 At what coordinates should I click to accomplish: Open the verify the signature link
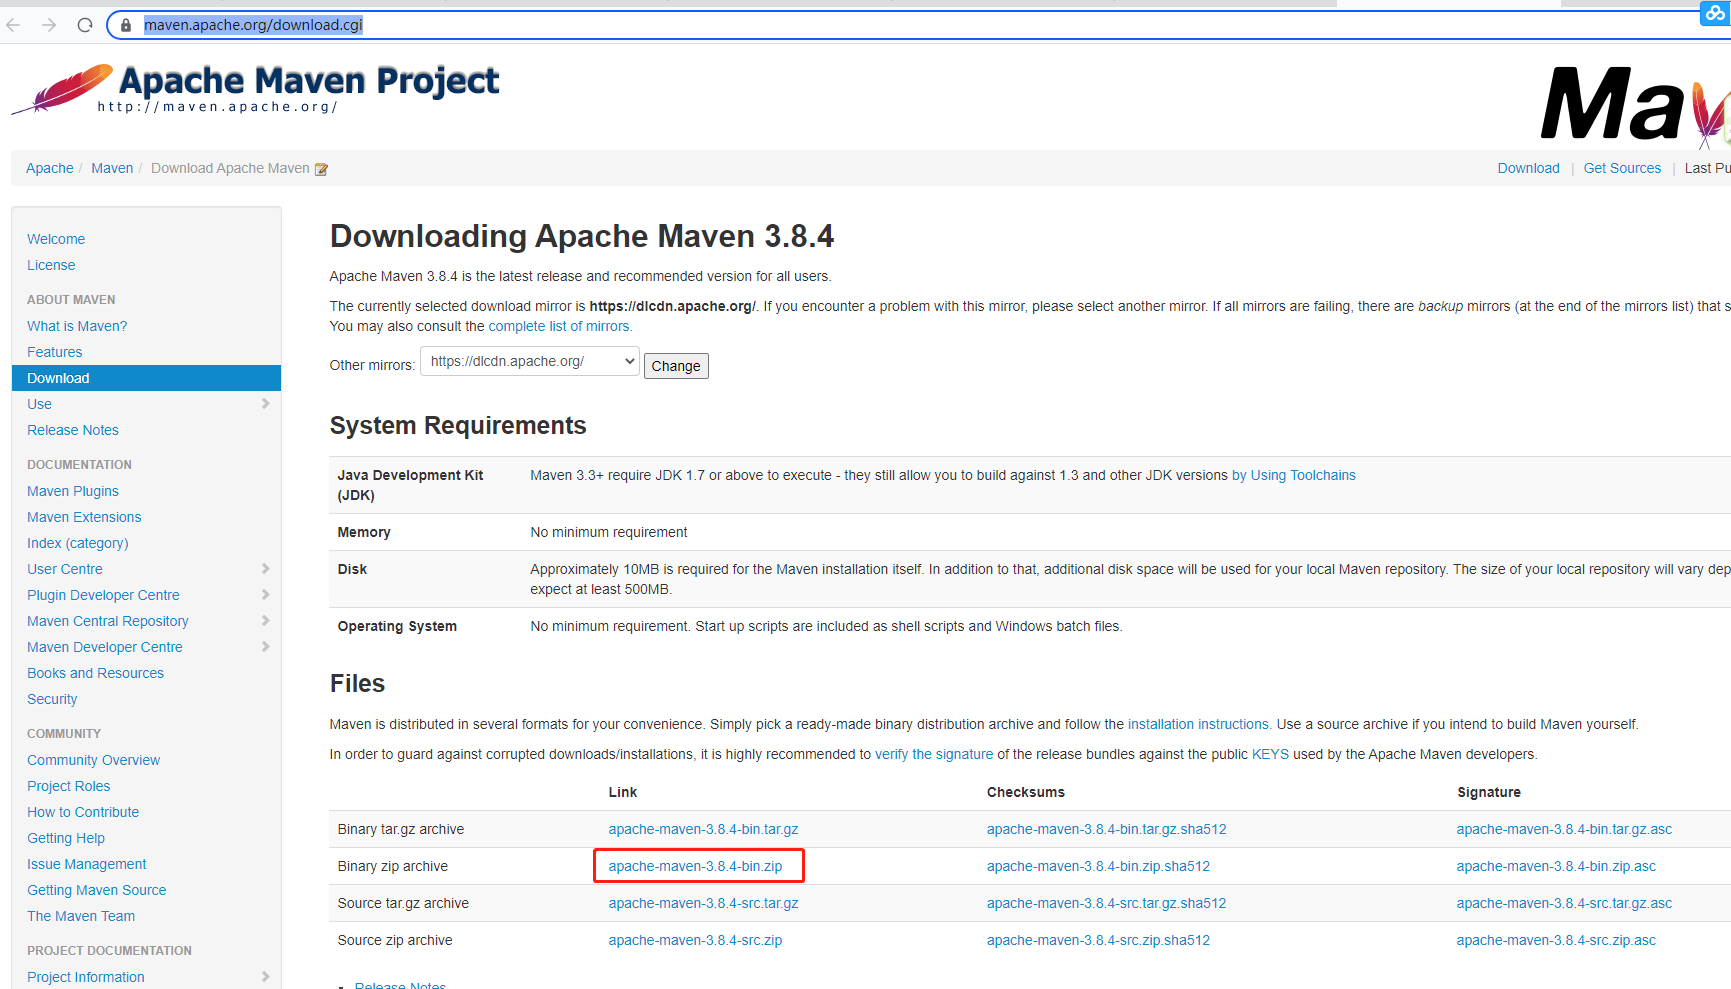(934, 754)
